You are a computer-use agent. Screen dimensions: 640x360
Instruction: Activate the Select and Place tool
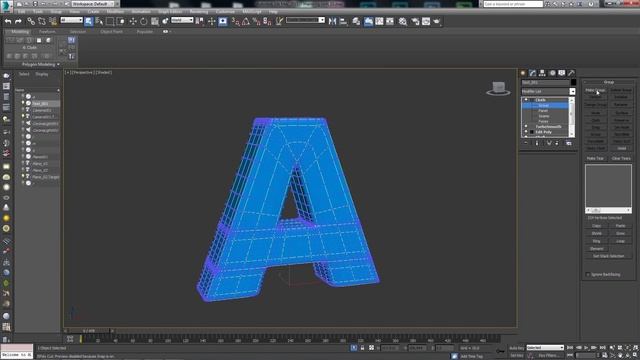tap(165, 21)
